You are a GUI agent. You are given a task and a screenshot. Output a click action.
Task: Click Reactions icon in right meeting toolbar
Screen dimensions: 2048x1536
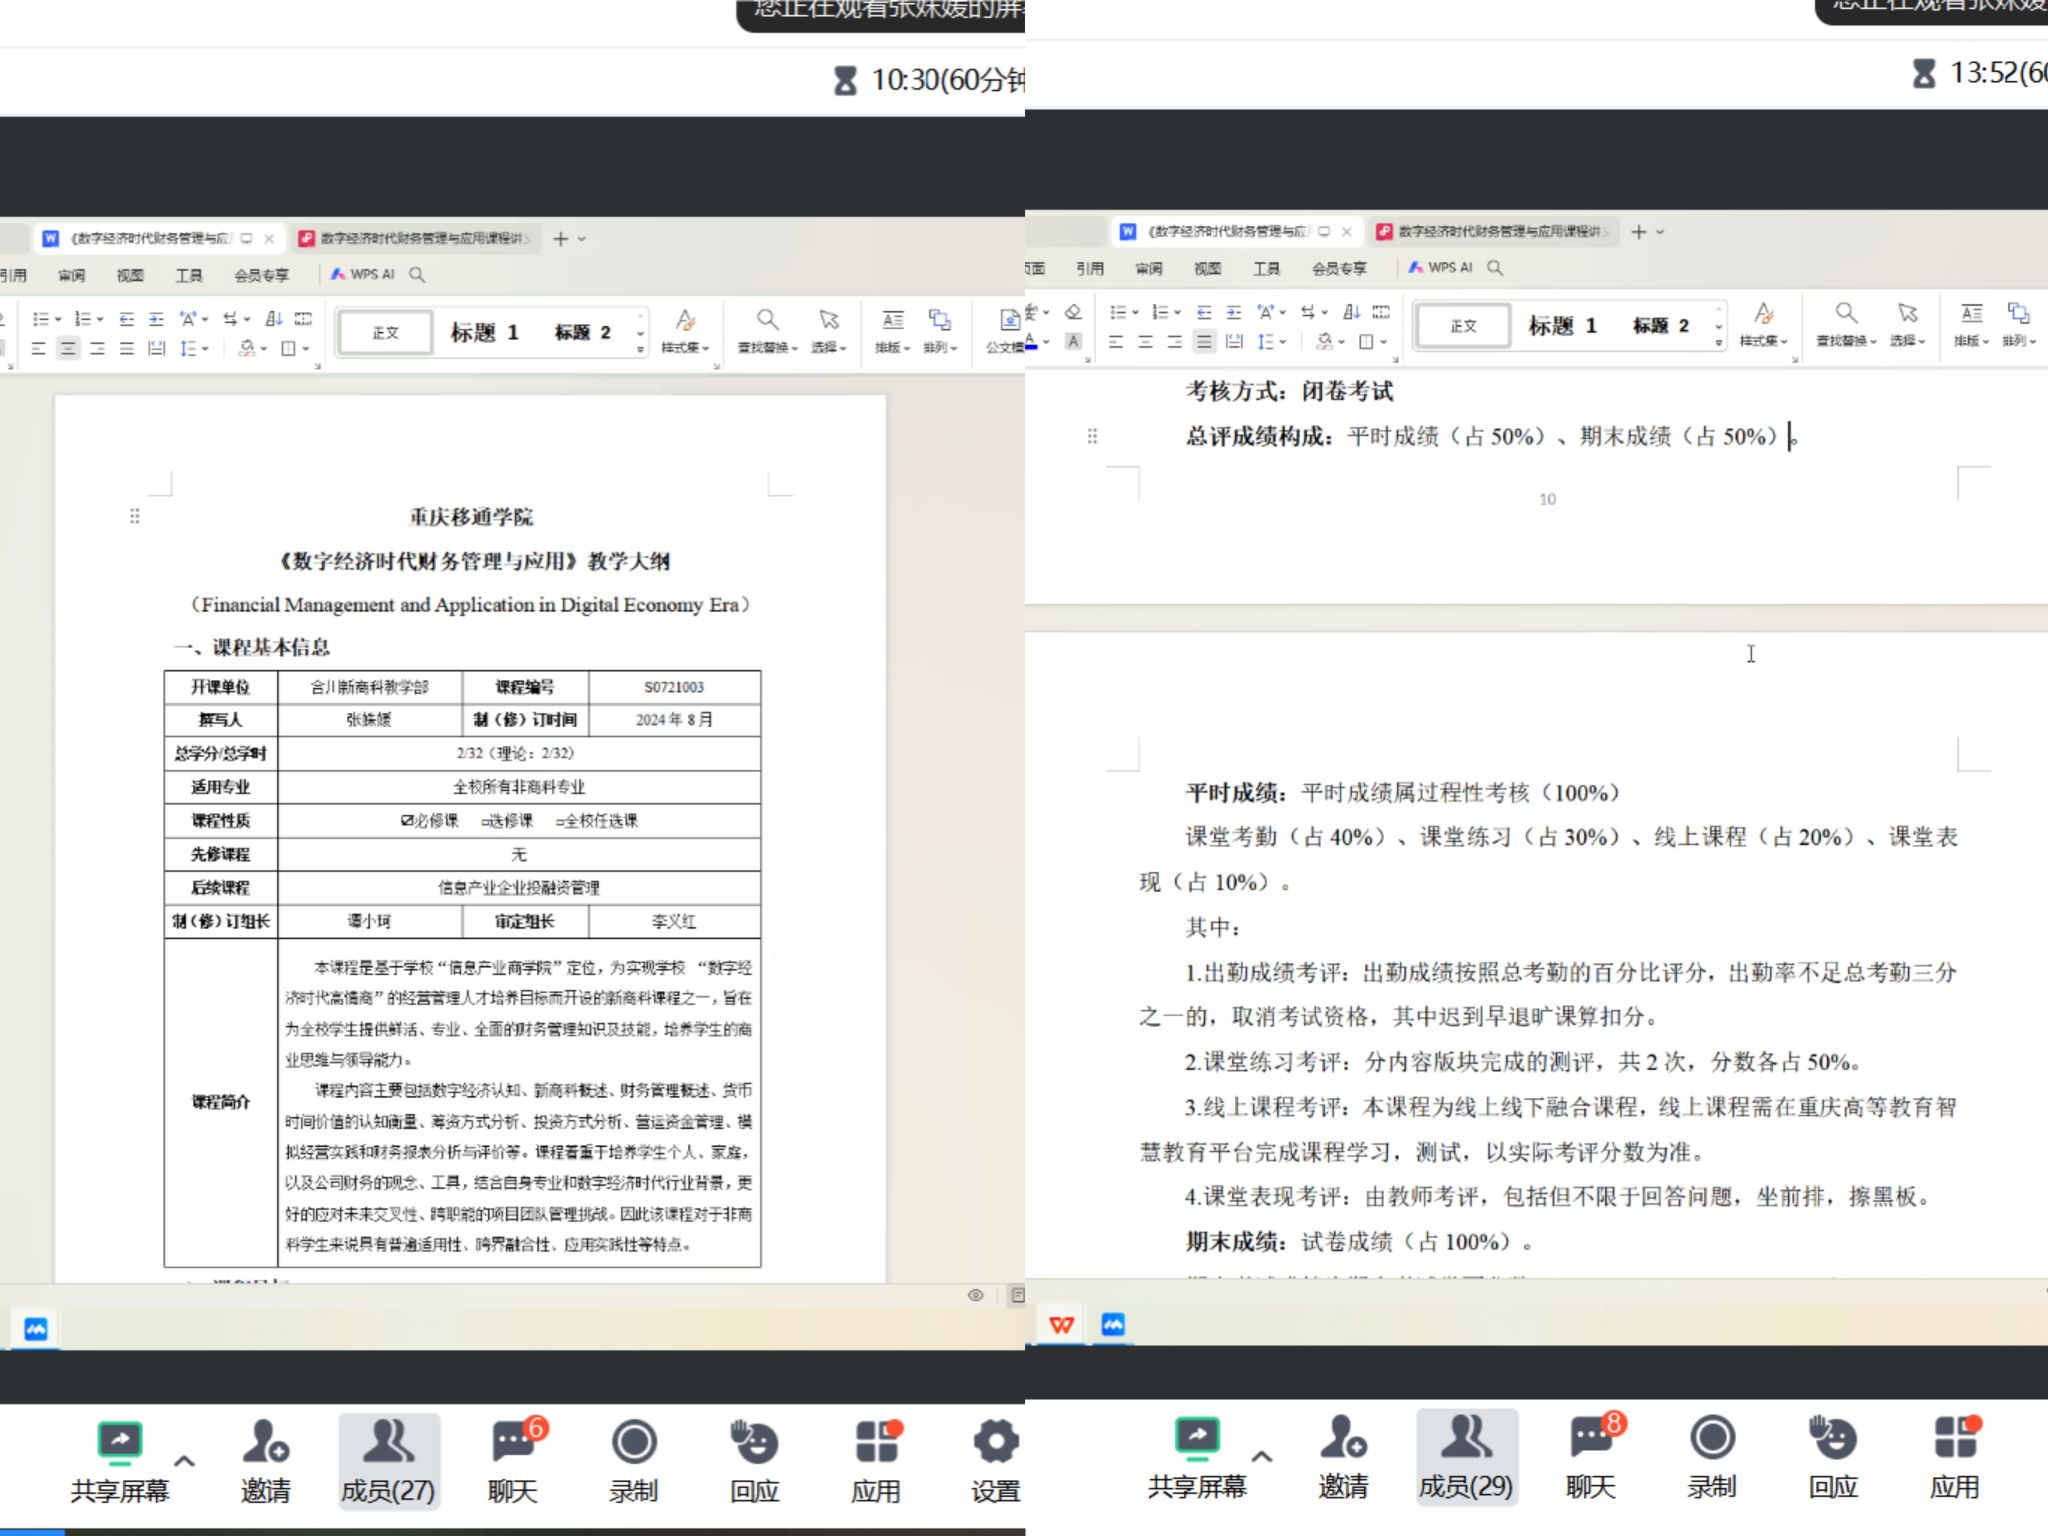click(1832, 1438)
